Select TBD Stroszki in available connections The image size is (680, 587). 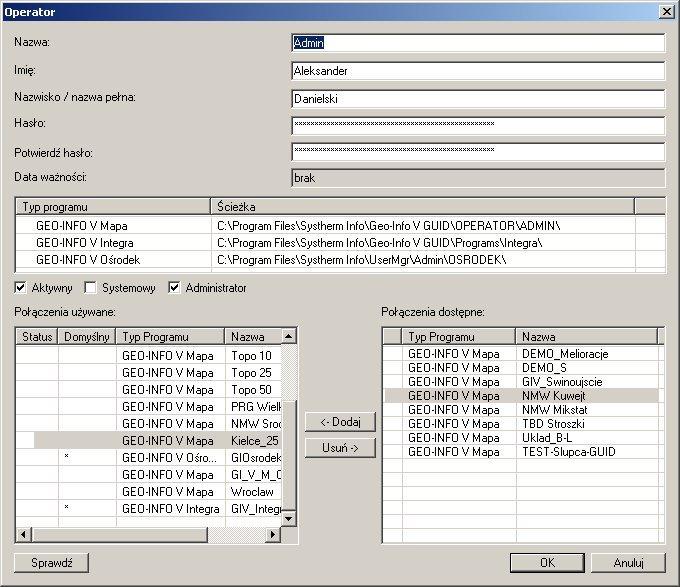tap(522, 424)
